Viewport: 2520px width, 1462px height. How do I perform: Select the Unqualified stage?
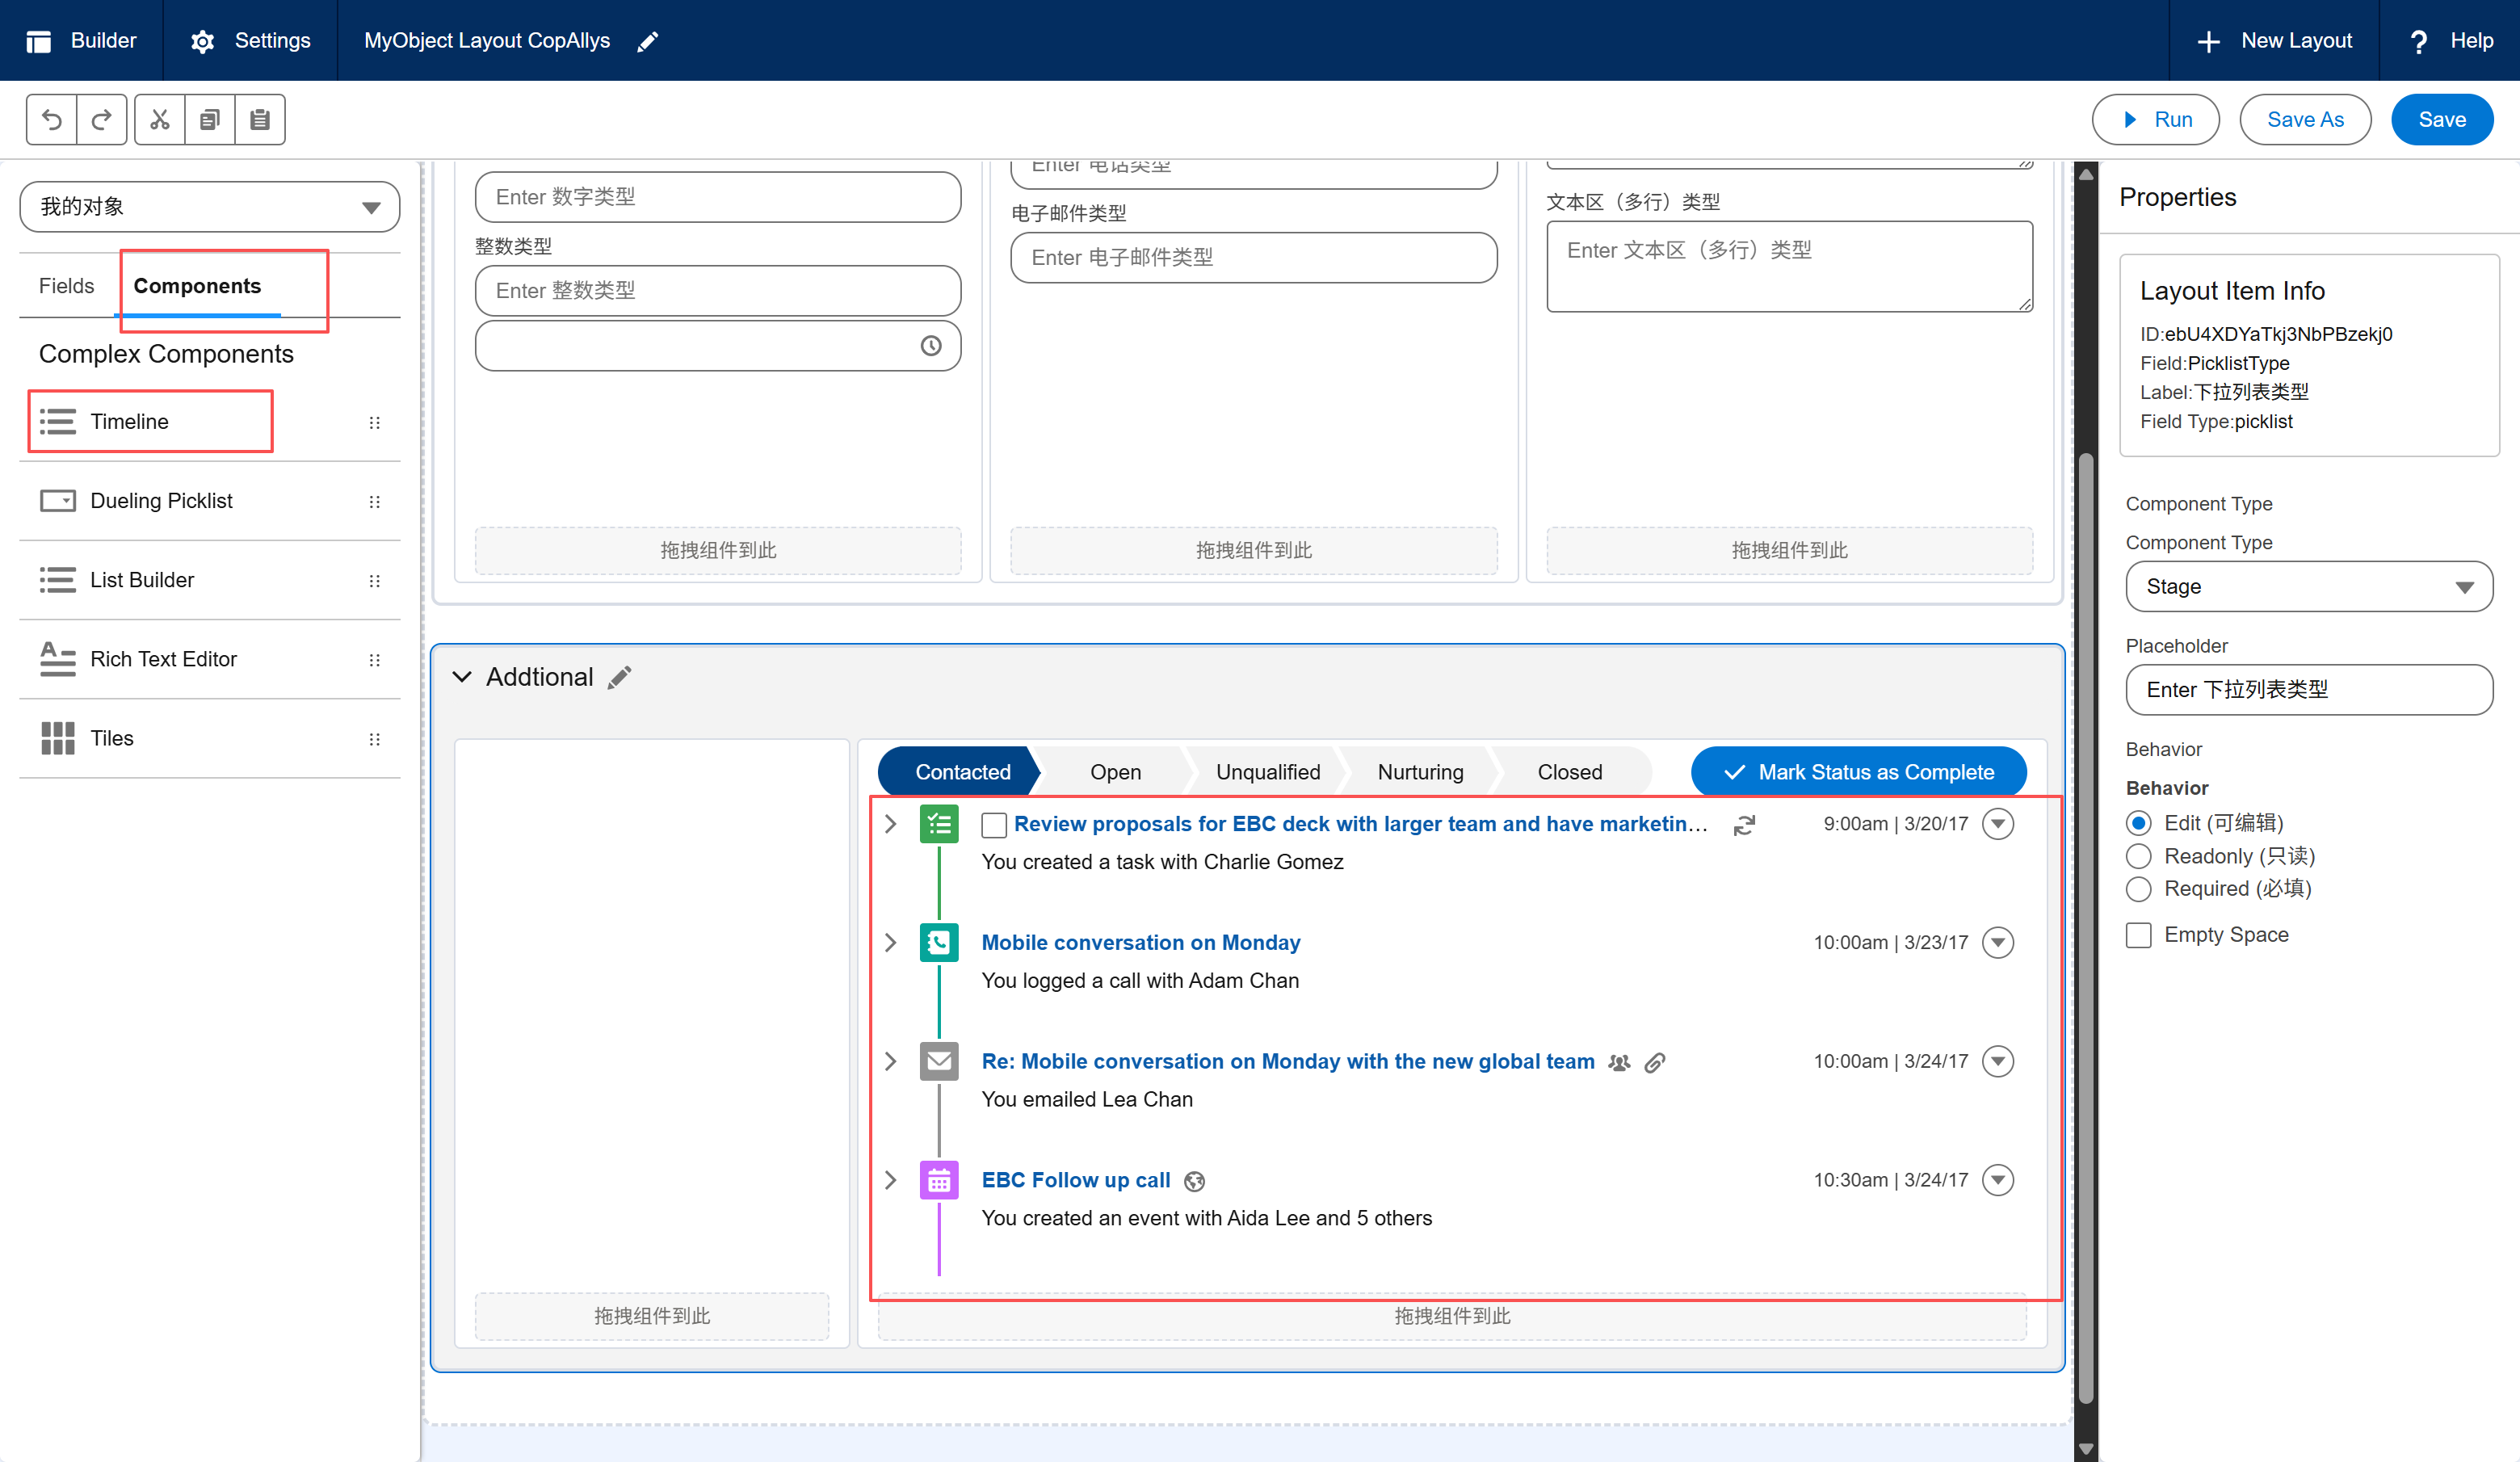coord(1268,772)
